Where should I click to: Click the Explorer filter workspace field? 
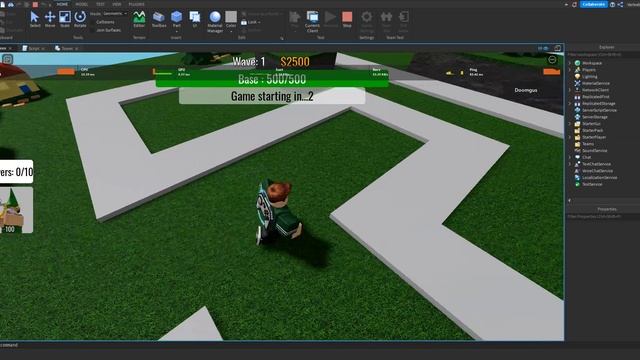603,54
